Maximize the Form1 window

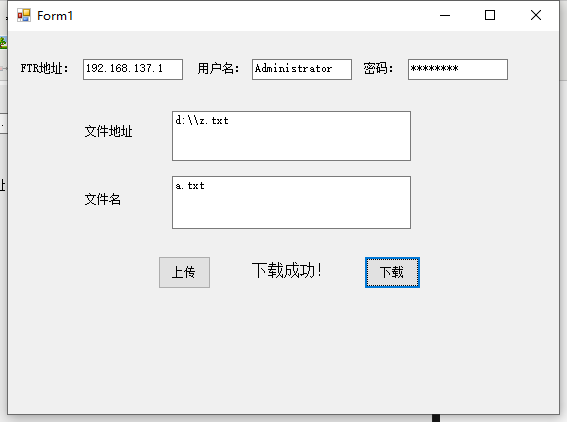pos(490,16)
